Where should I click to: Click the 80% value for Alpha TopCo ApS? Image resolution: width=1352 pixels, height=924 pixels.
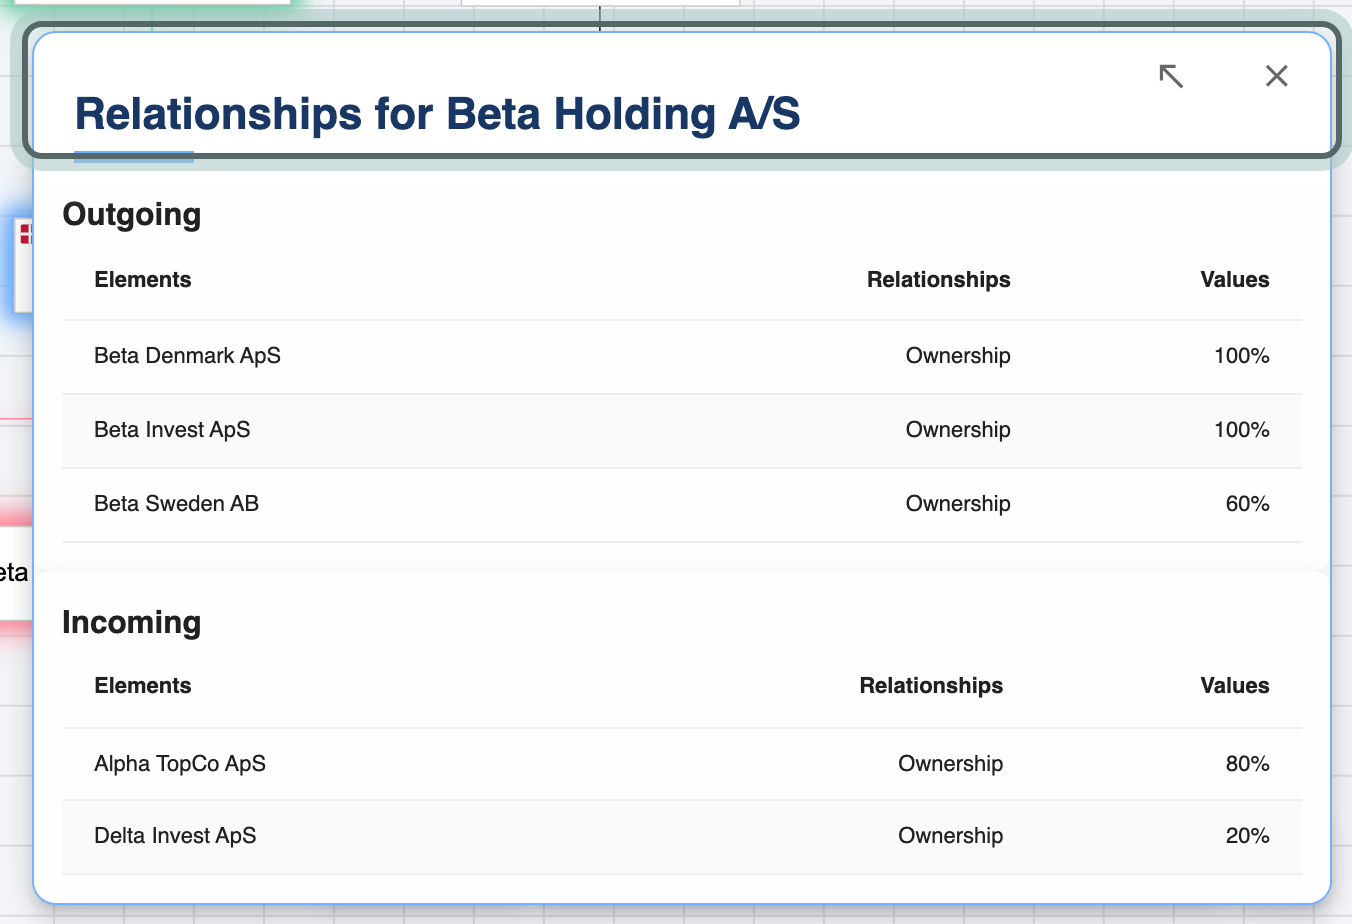[1248, 764]
